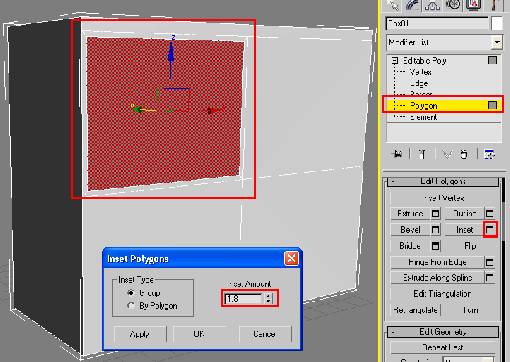This screenshot has height=362, width=510.
Task: Click the Inset Amount value field
Action: click(x=244, y=299)
